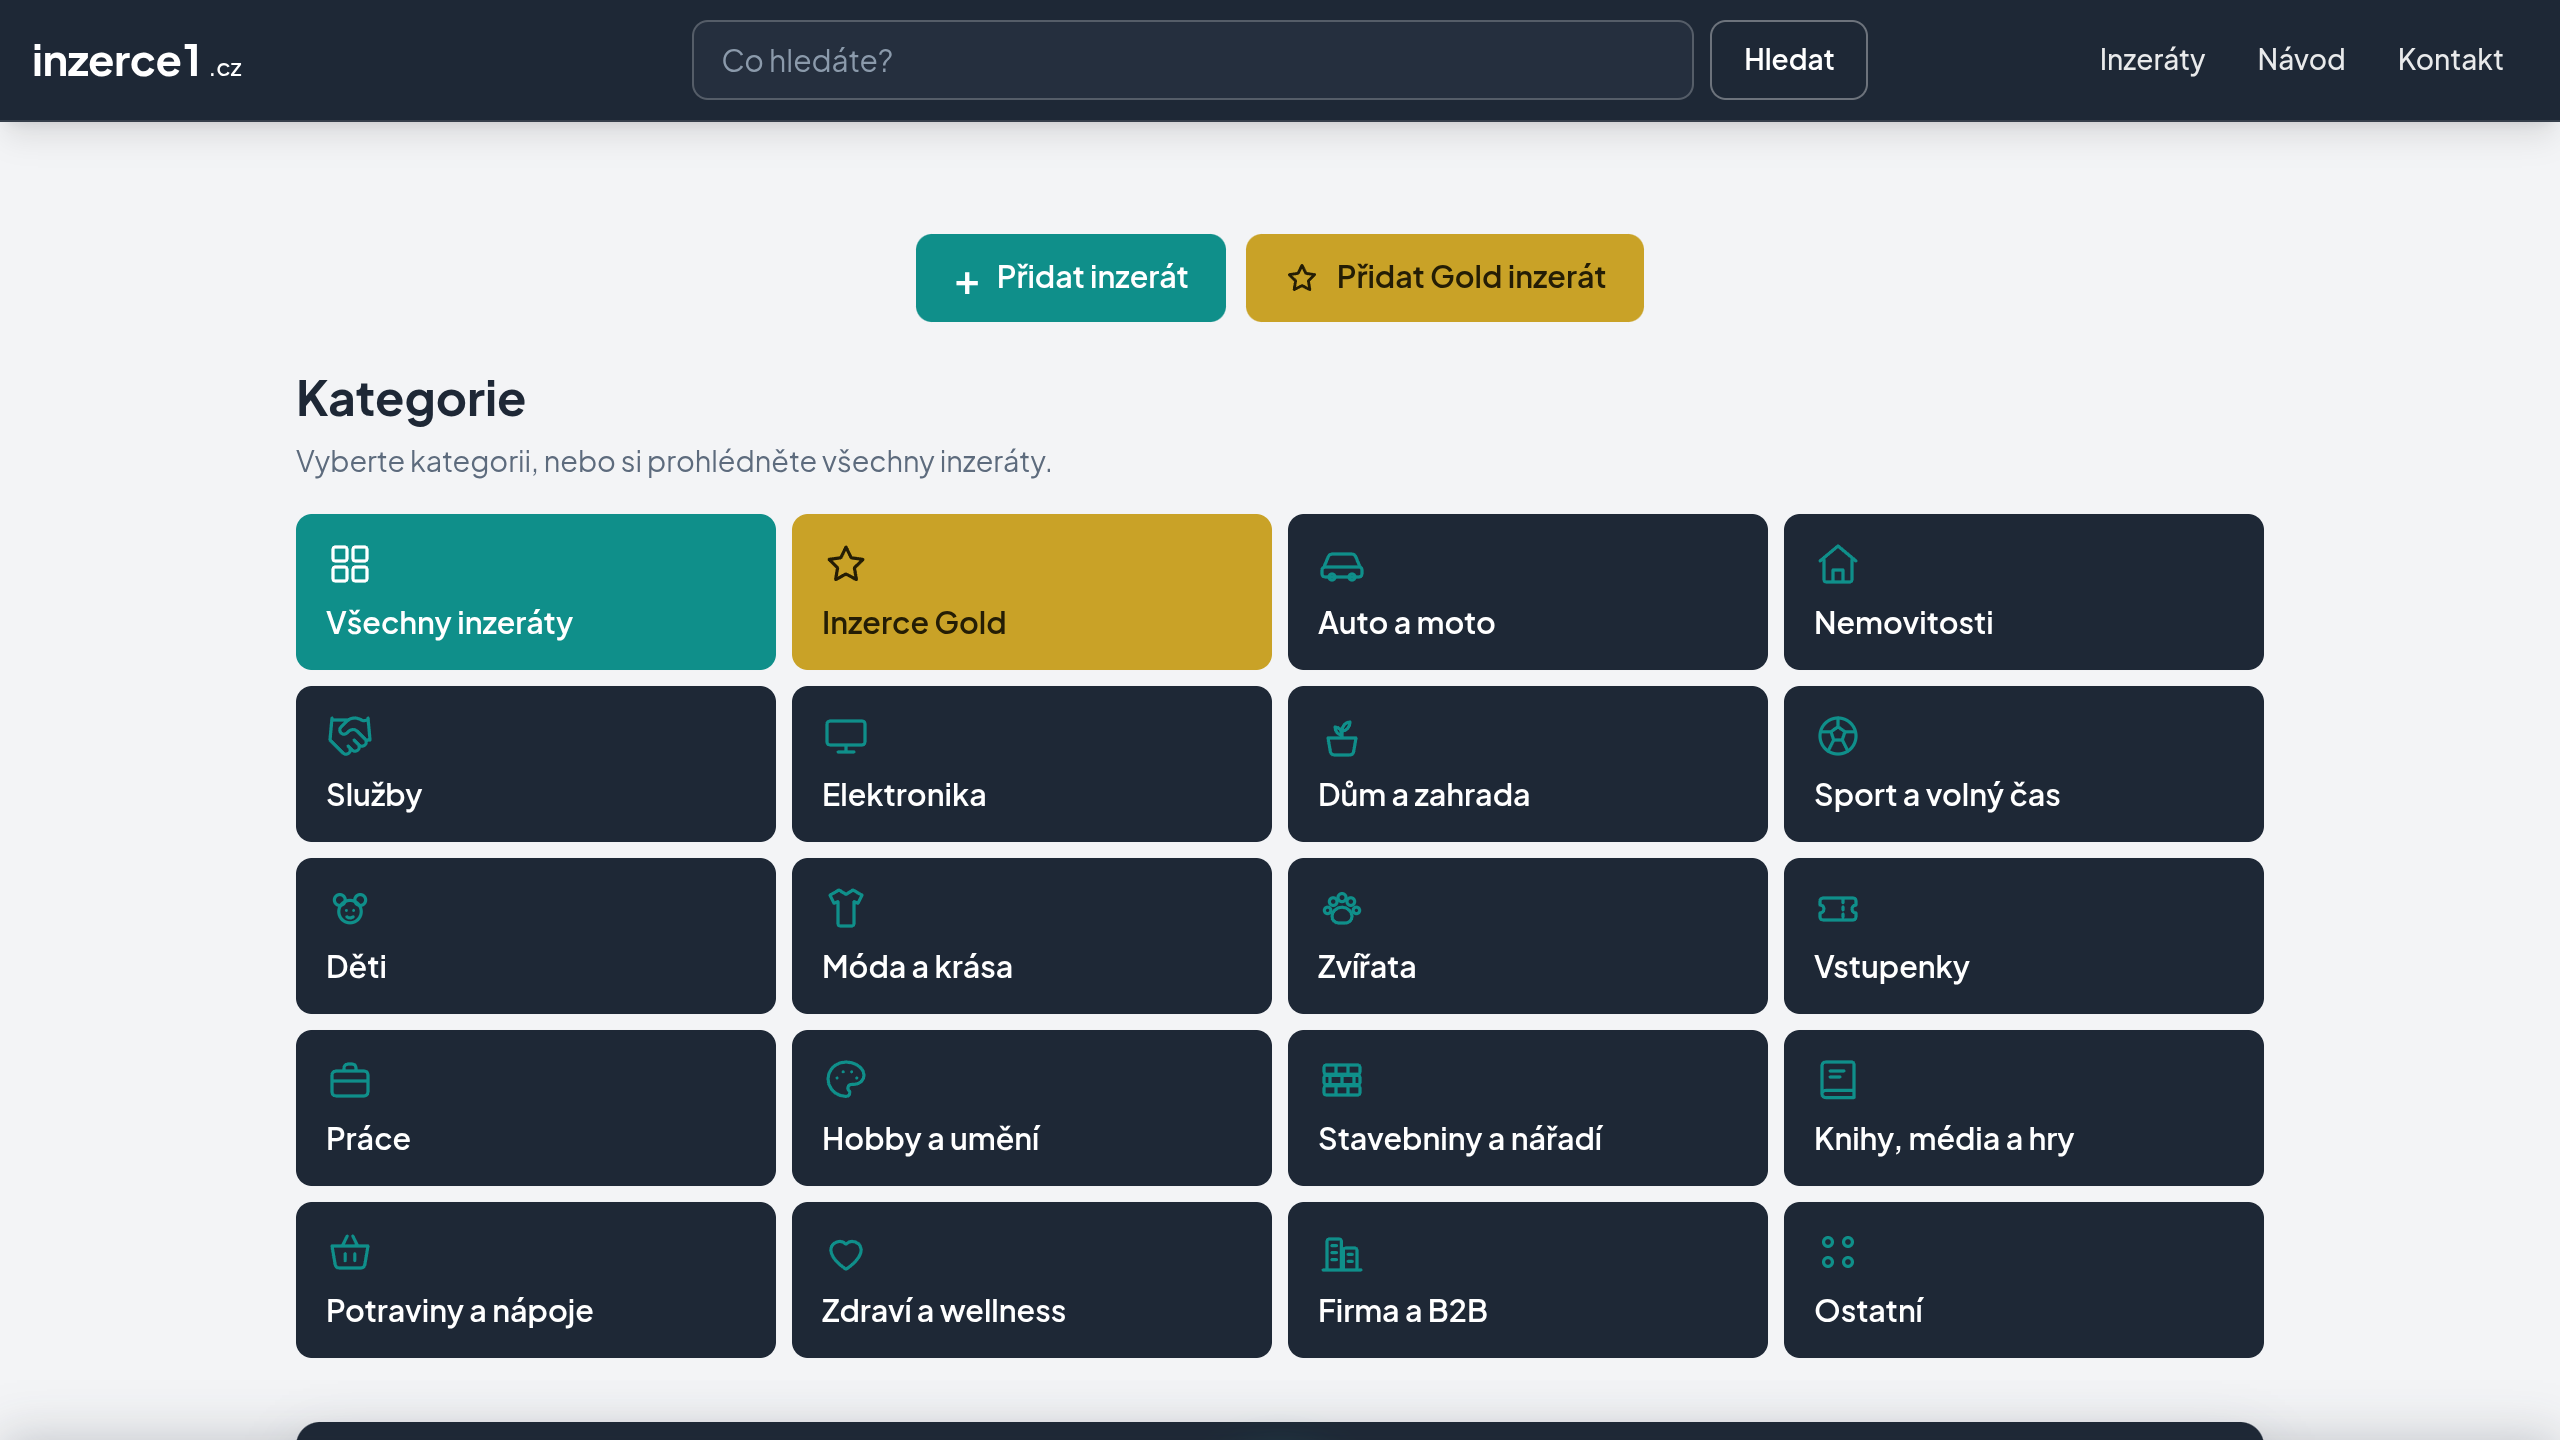Click the book icon for Knihy, média a hry
Image resolution: width=2560 pixels, height=1440 pixels.
tap(1838, 1080)
